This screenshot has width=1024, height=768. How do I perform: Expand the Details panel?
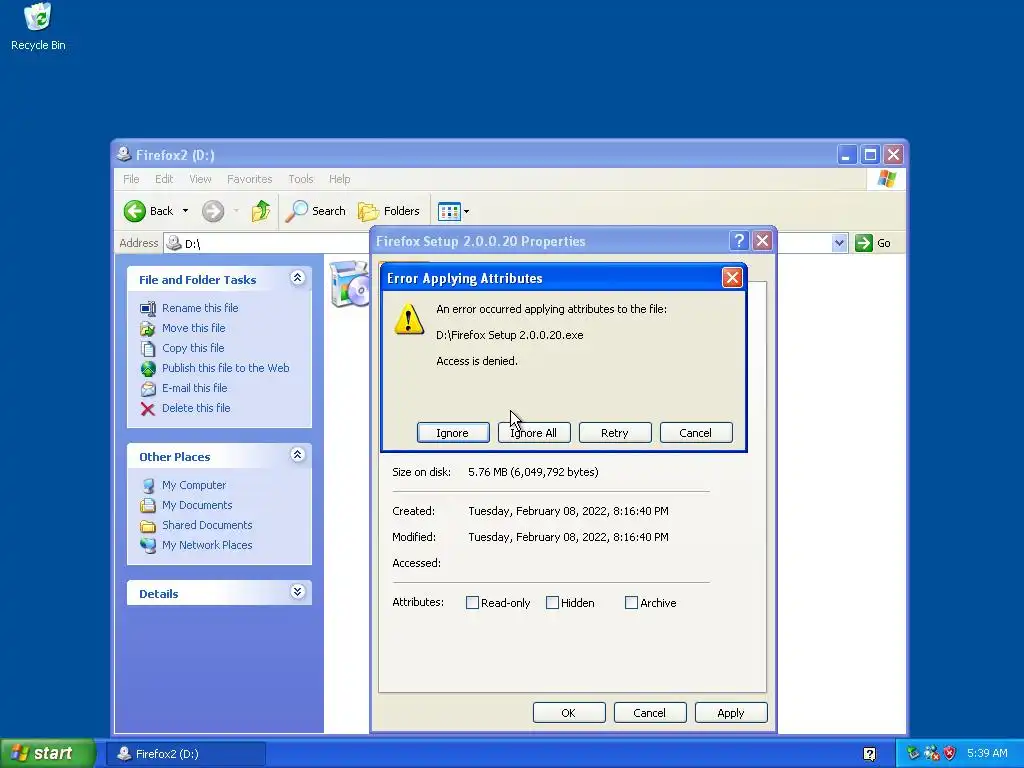[x=297, y=592]
